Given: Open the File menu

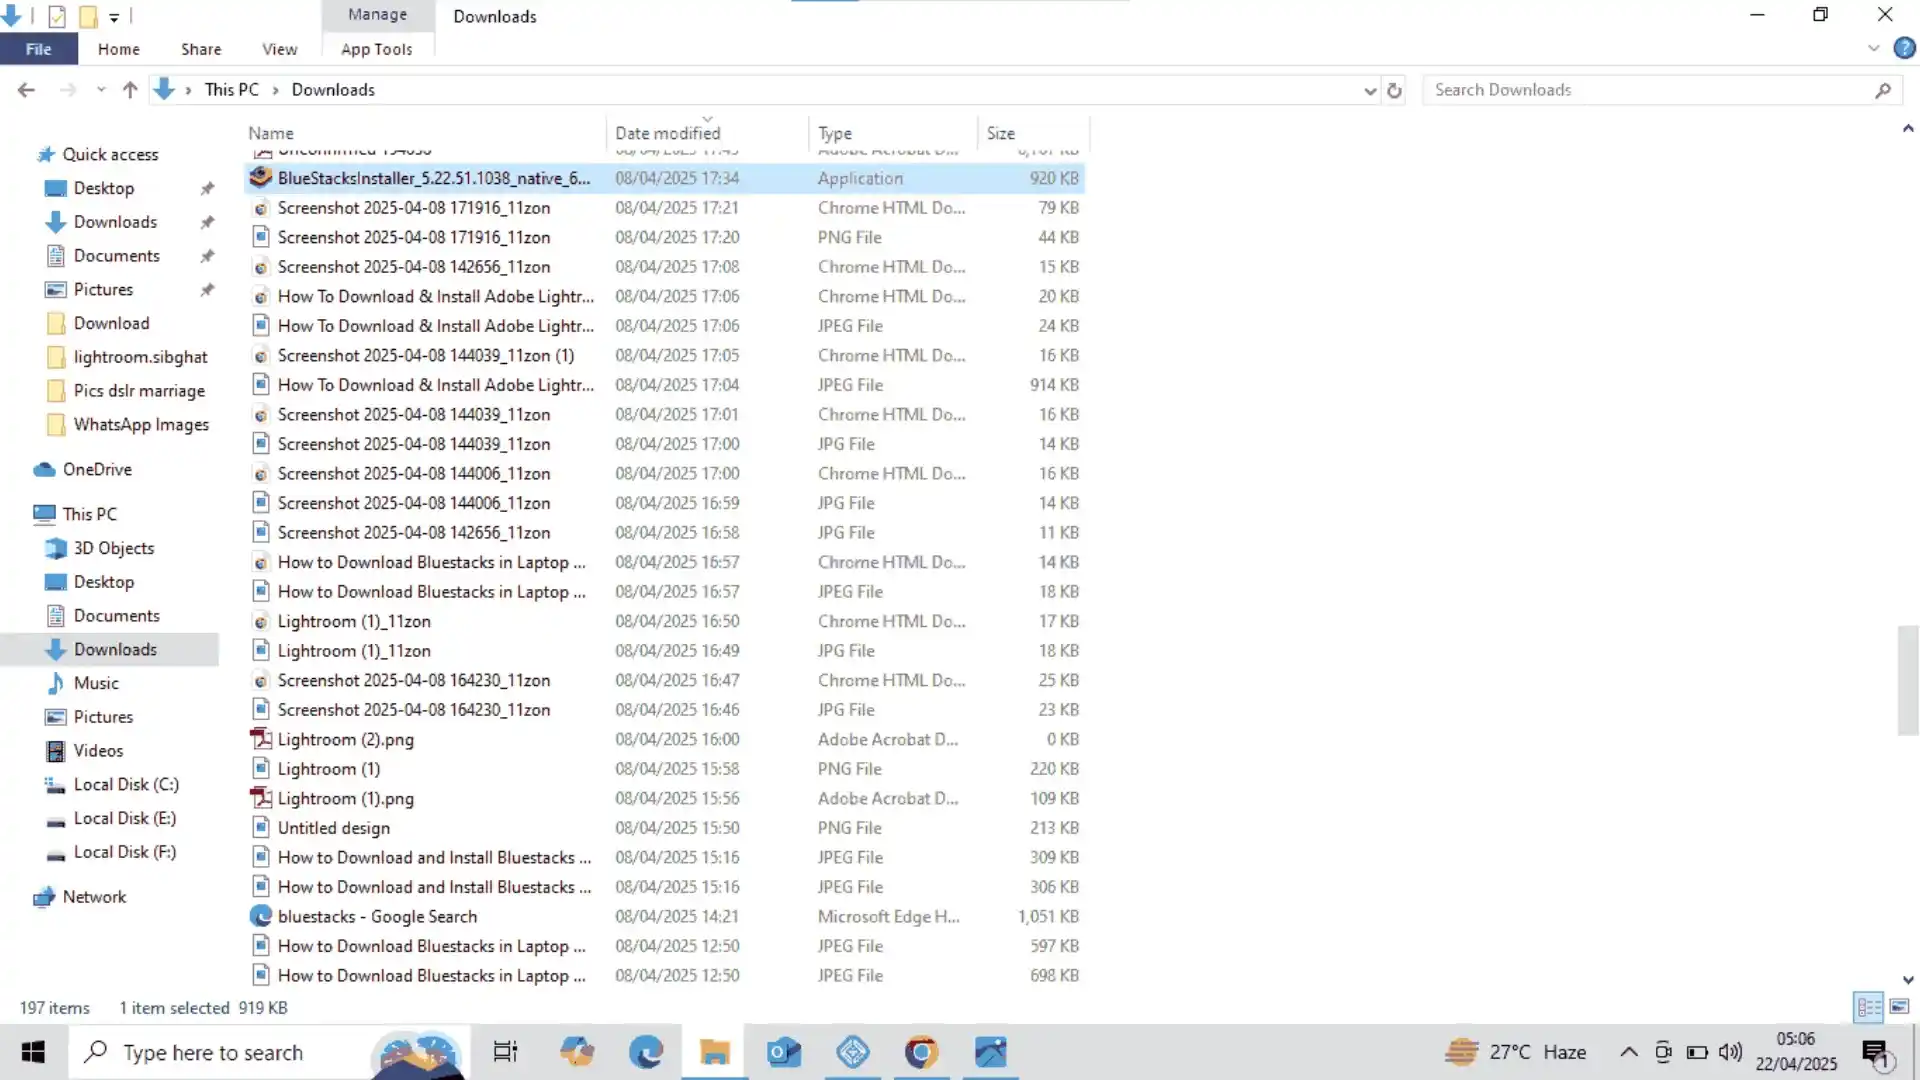Looking at the screenshot, I should [x=38, y=49].
